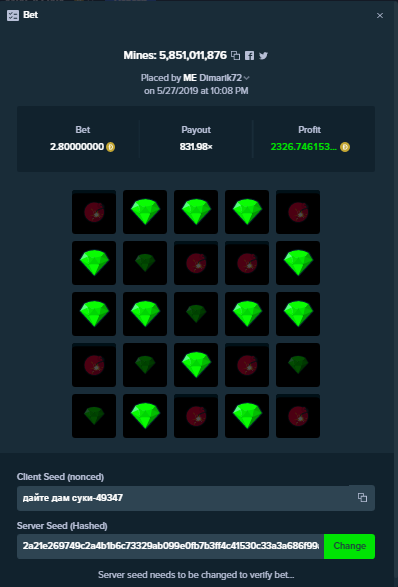Click the coin icon next to Bet amount

point(110,147)
